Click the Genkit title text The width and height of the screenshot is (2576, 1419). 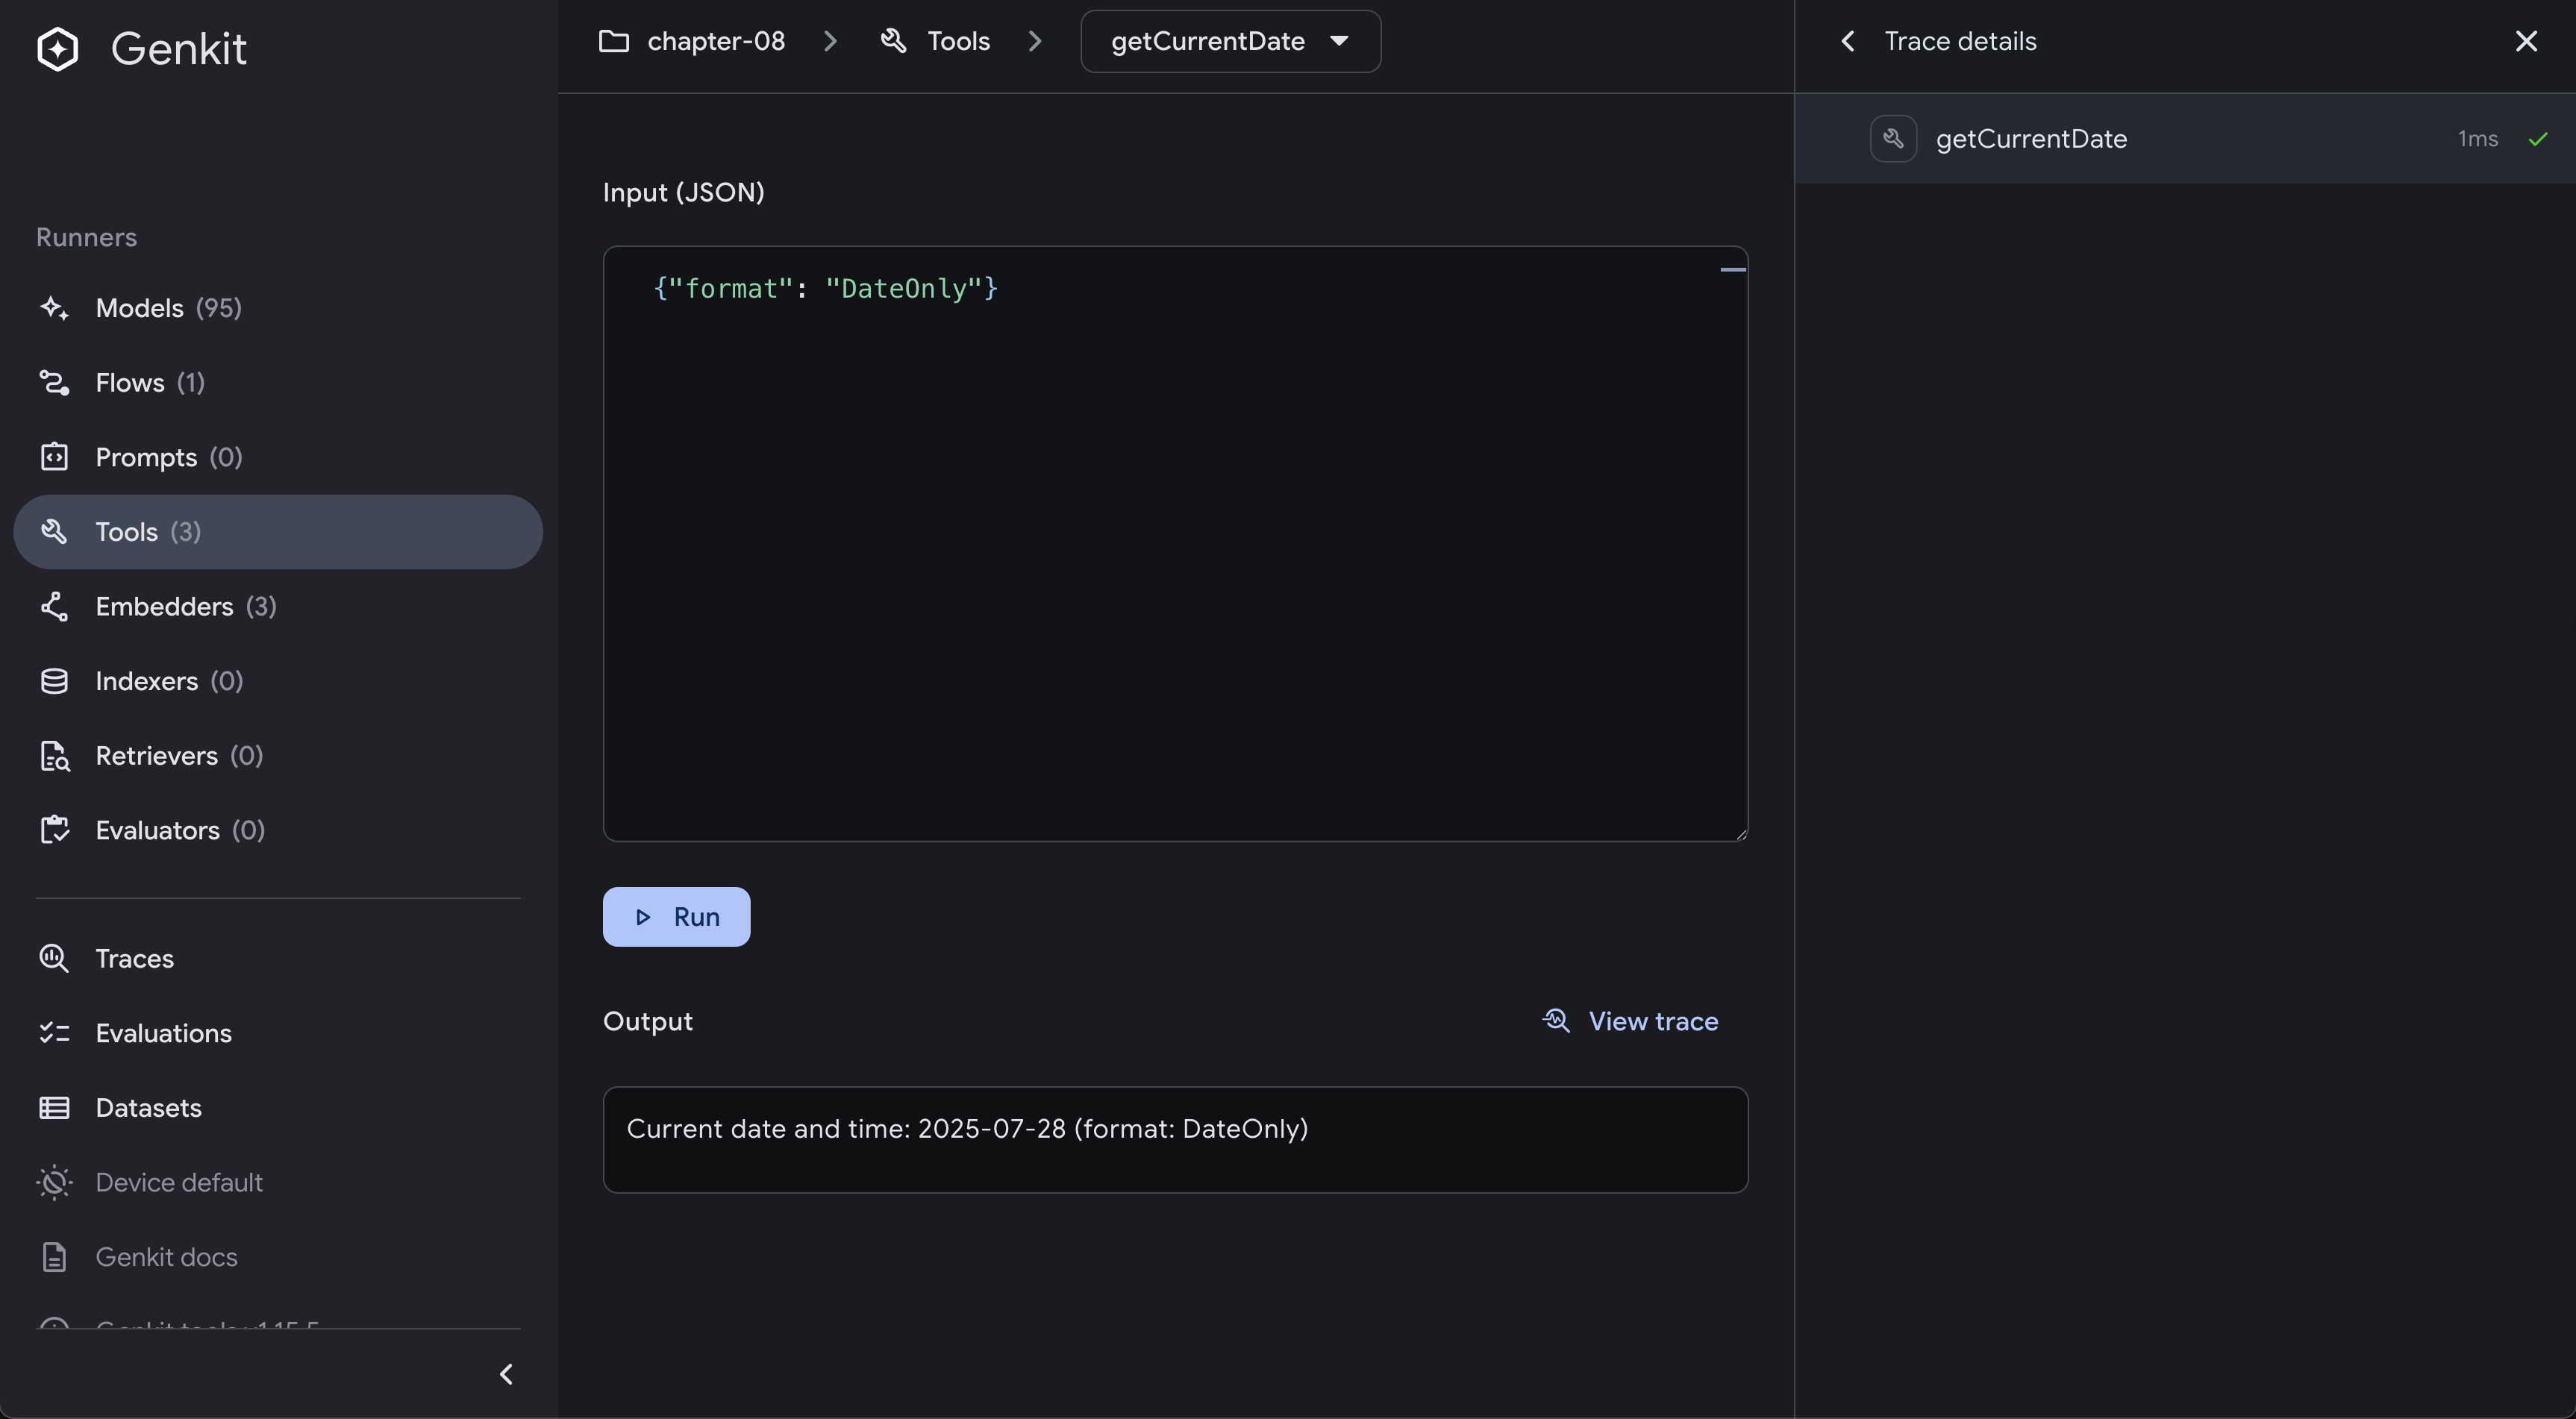coord(178,48)
